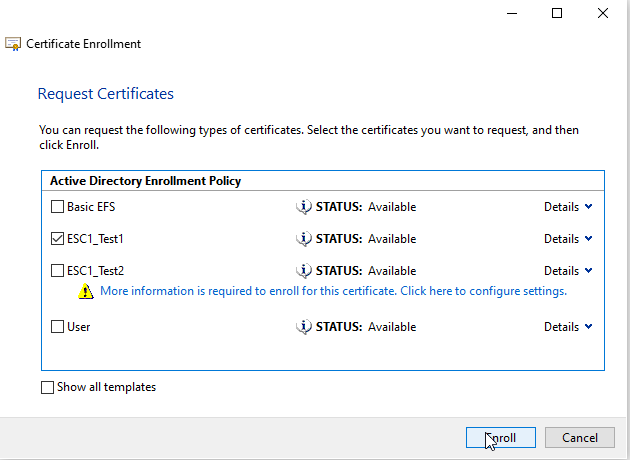Expand Details for Basic EFS
The width and height of the screenshot is (630, 460).
tap(567, 207)
